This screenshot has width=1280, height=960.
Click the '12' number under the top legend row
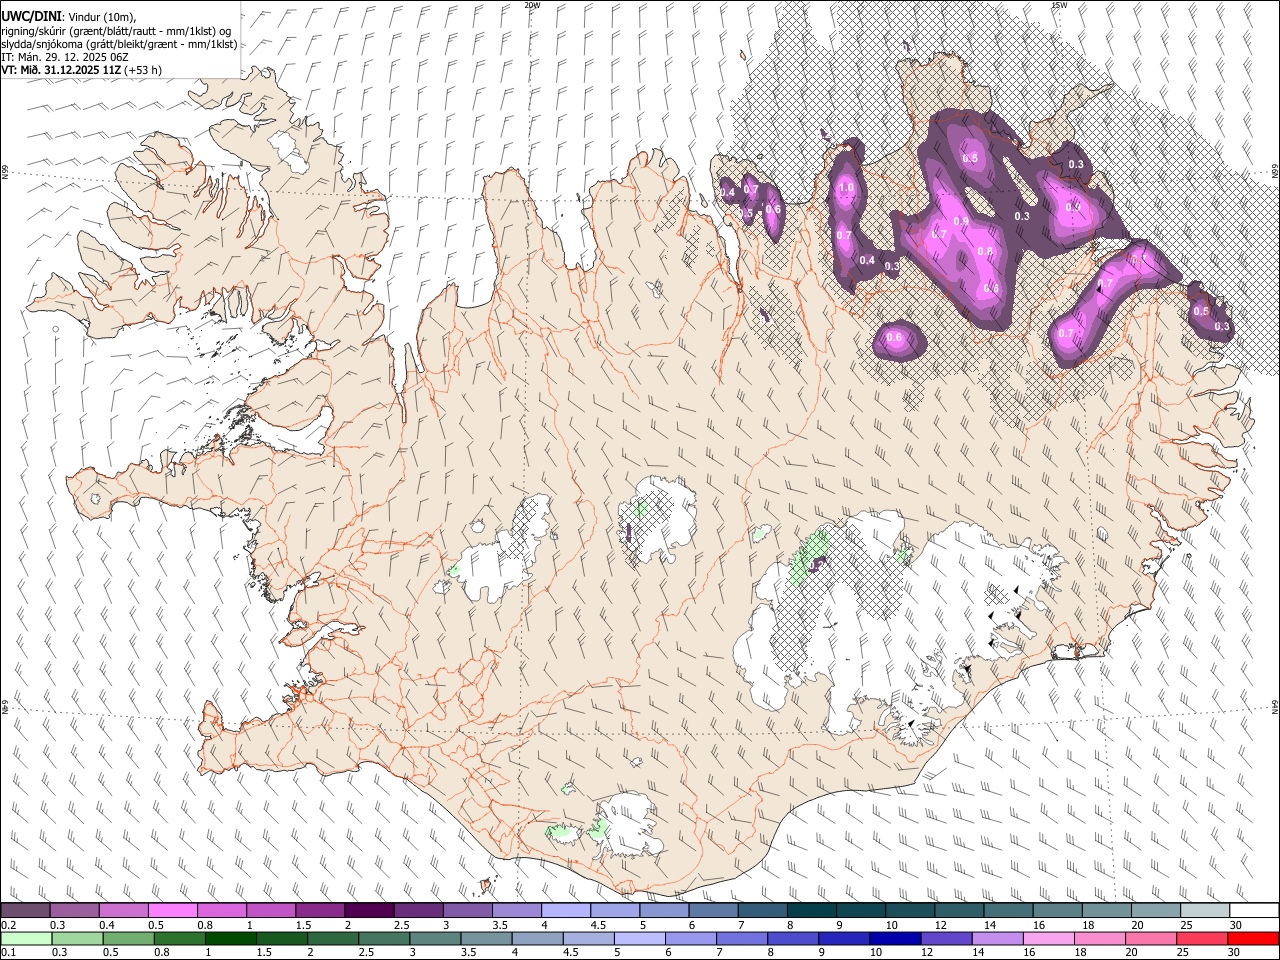940,925
